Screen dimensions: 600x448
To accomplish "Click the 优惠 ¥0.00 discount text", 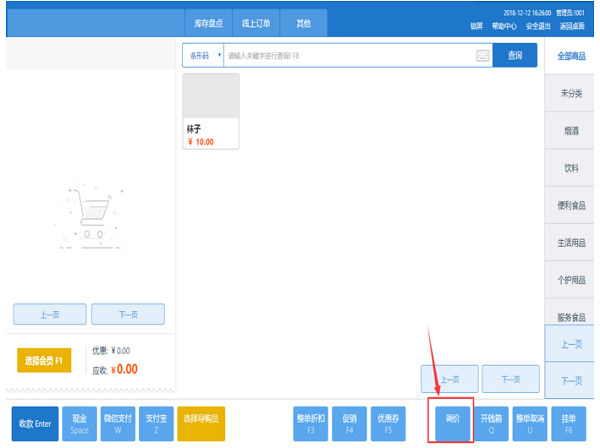I will 111,351.
